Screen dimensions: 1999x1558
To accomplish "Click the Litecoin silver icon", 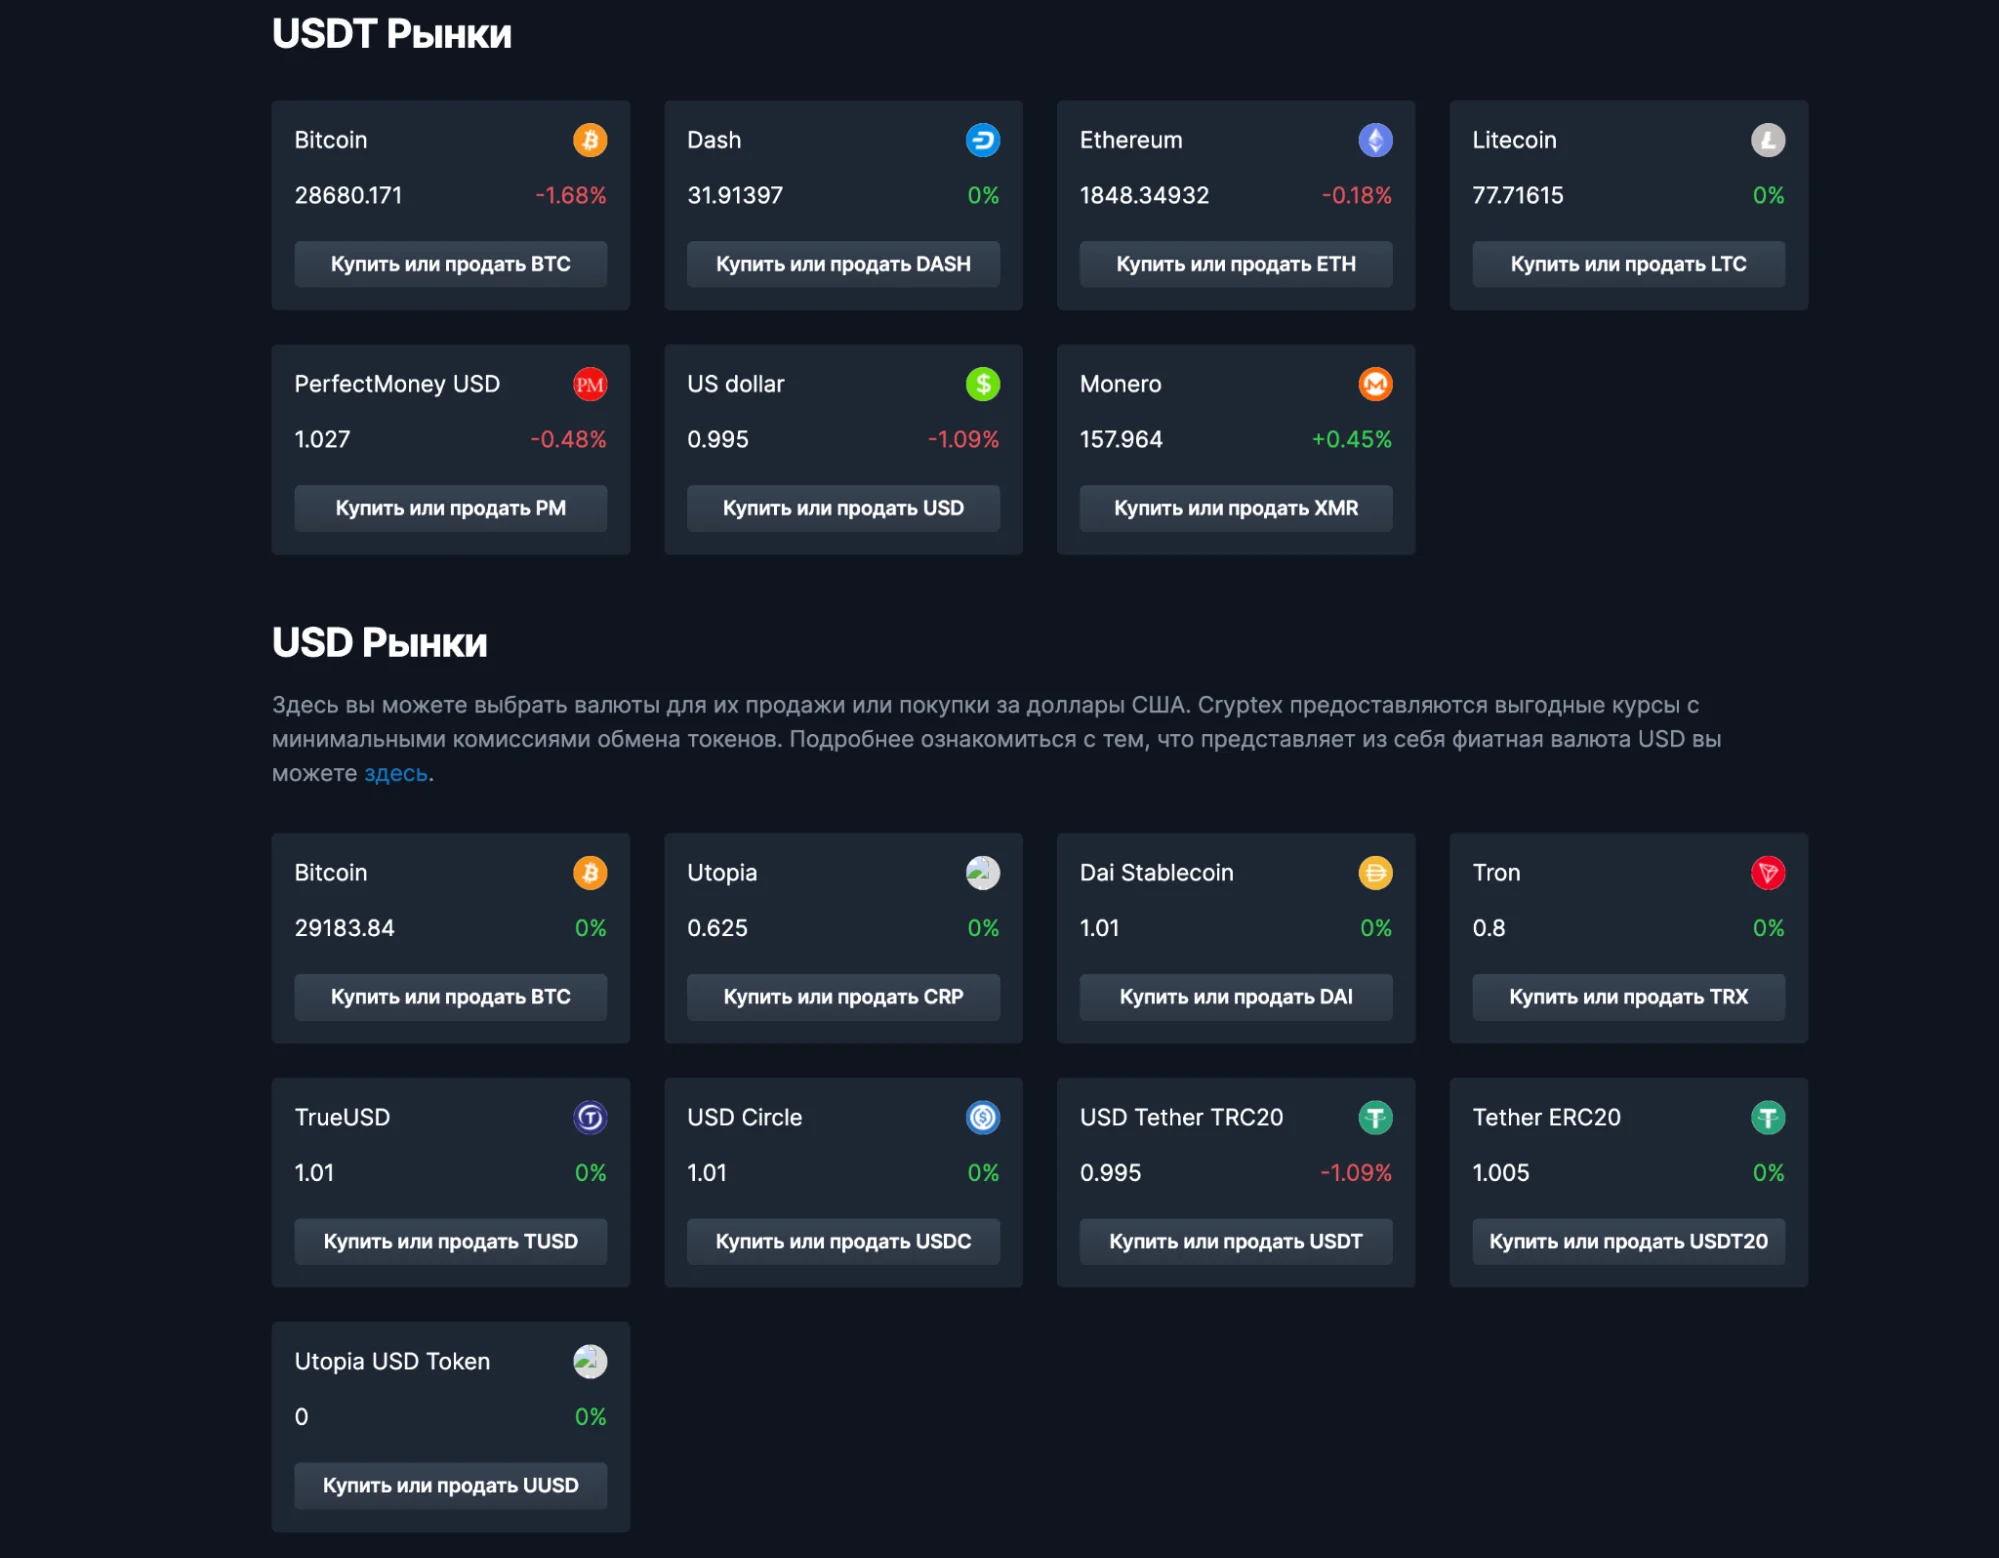I will (x=1768, y=140).
